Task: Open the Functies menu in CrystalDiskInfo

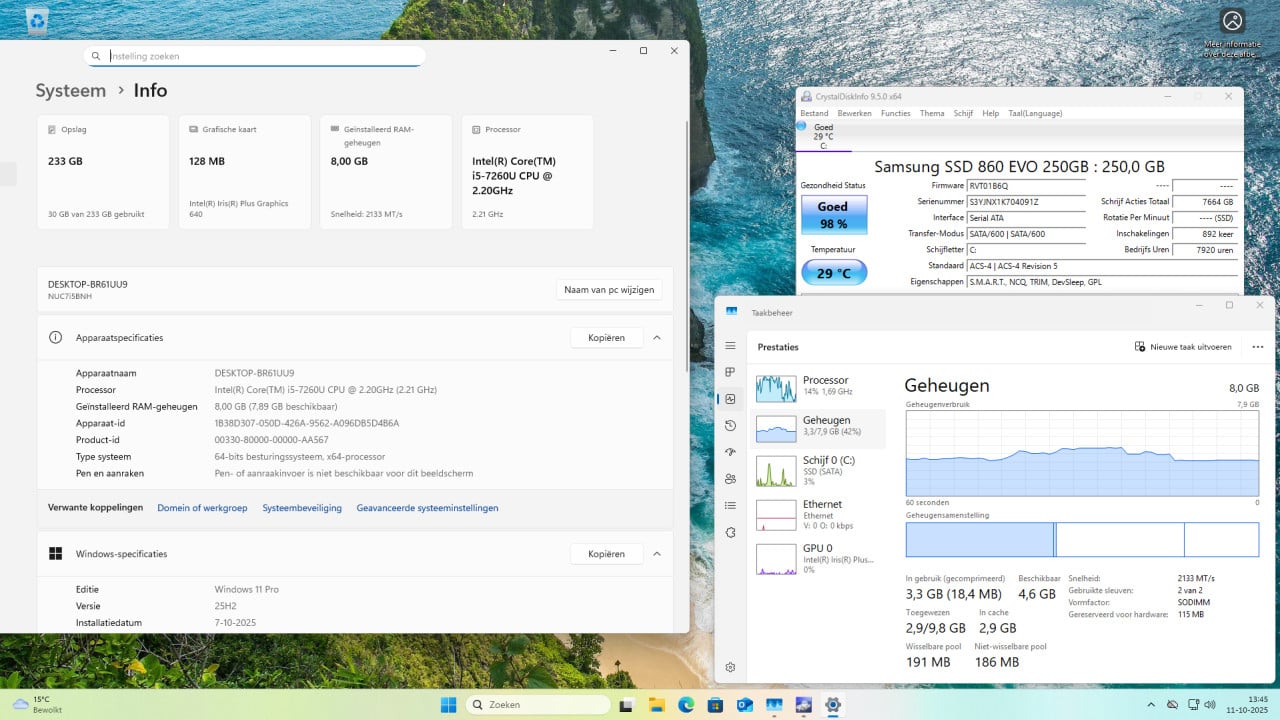Action: point(895,113)
